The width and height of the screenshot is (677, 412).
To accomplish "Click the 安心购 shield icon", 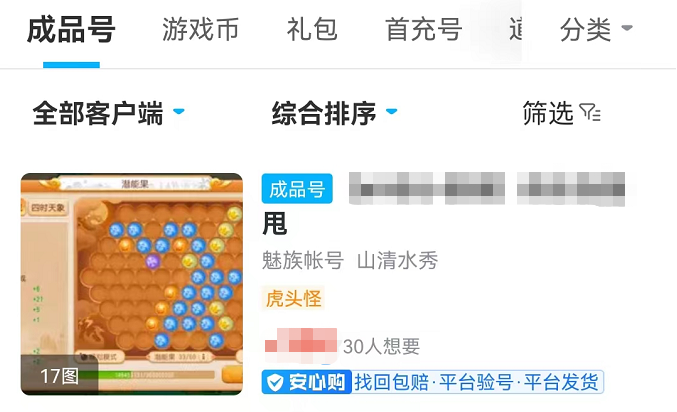I will click(275, 382).
